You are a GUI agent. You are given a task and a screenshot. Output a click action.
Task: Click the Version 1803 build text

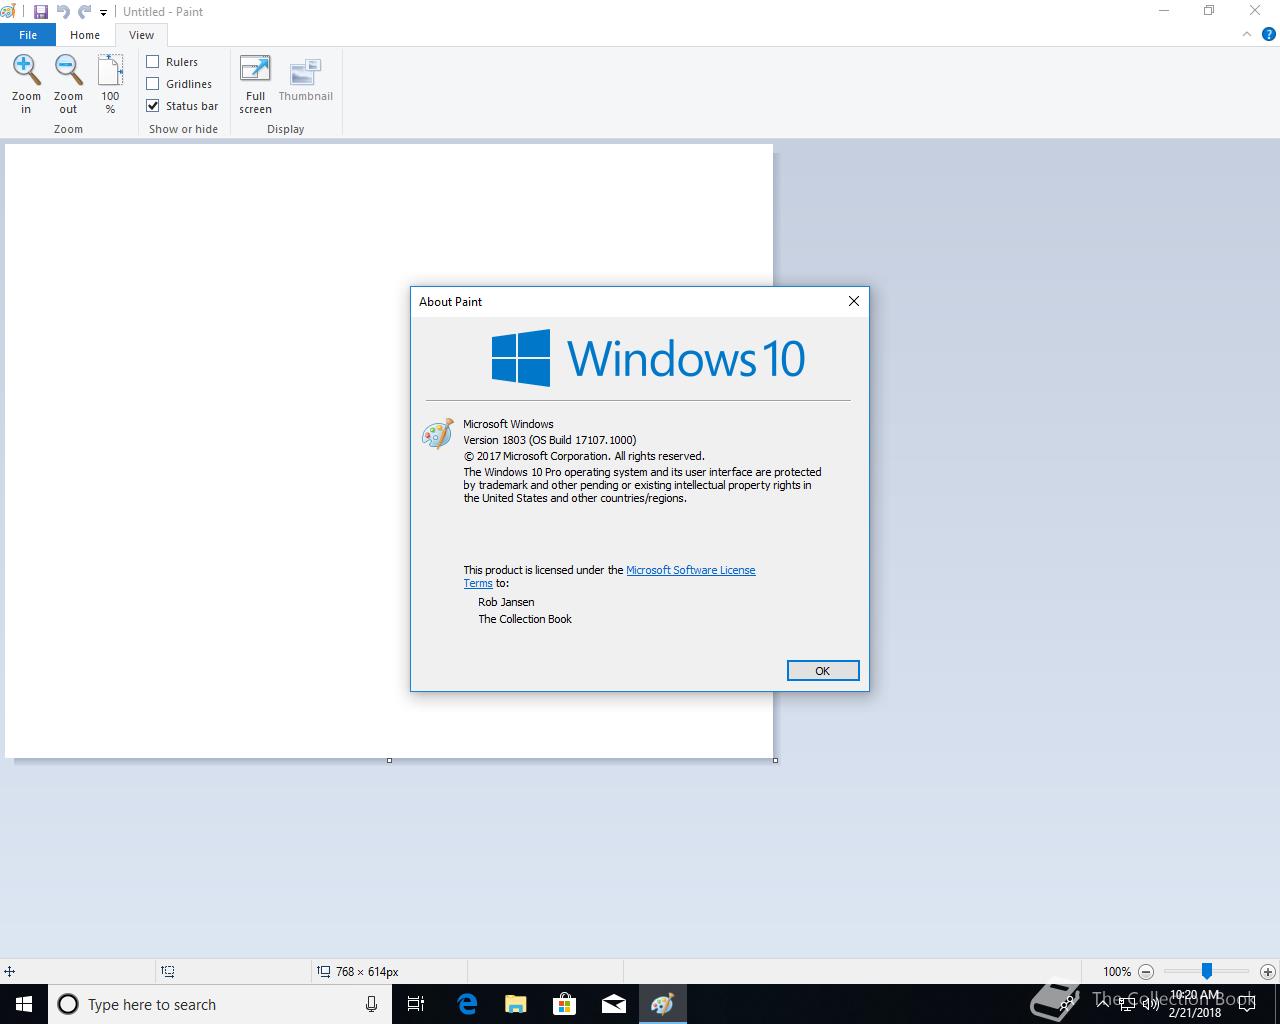point(549,440)
